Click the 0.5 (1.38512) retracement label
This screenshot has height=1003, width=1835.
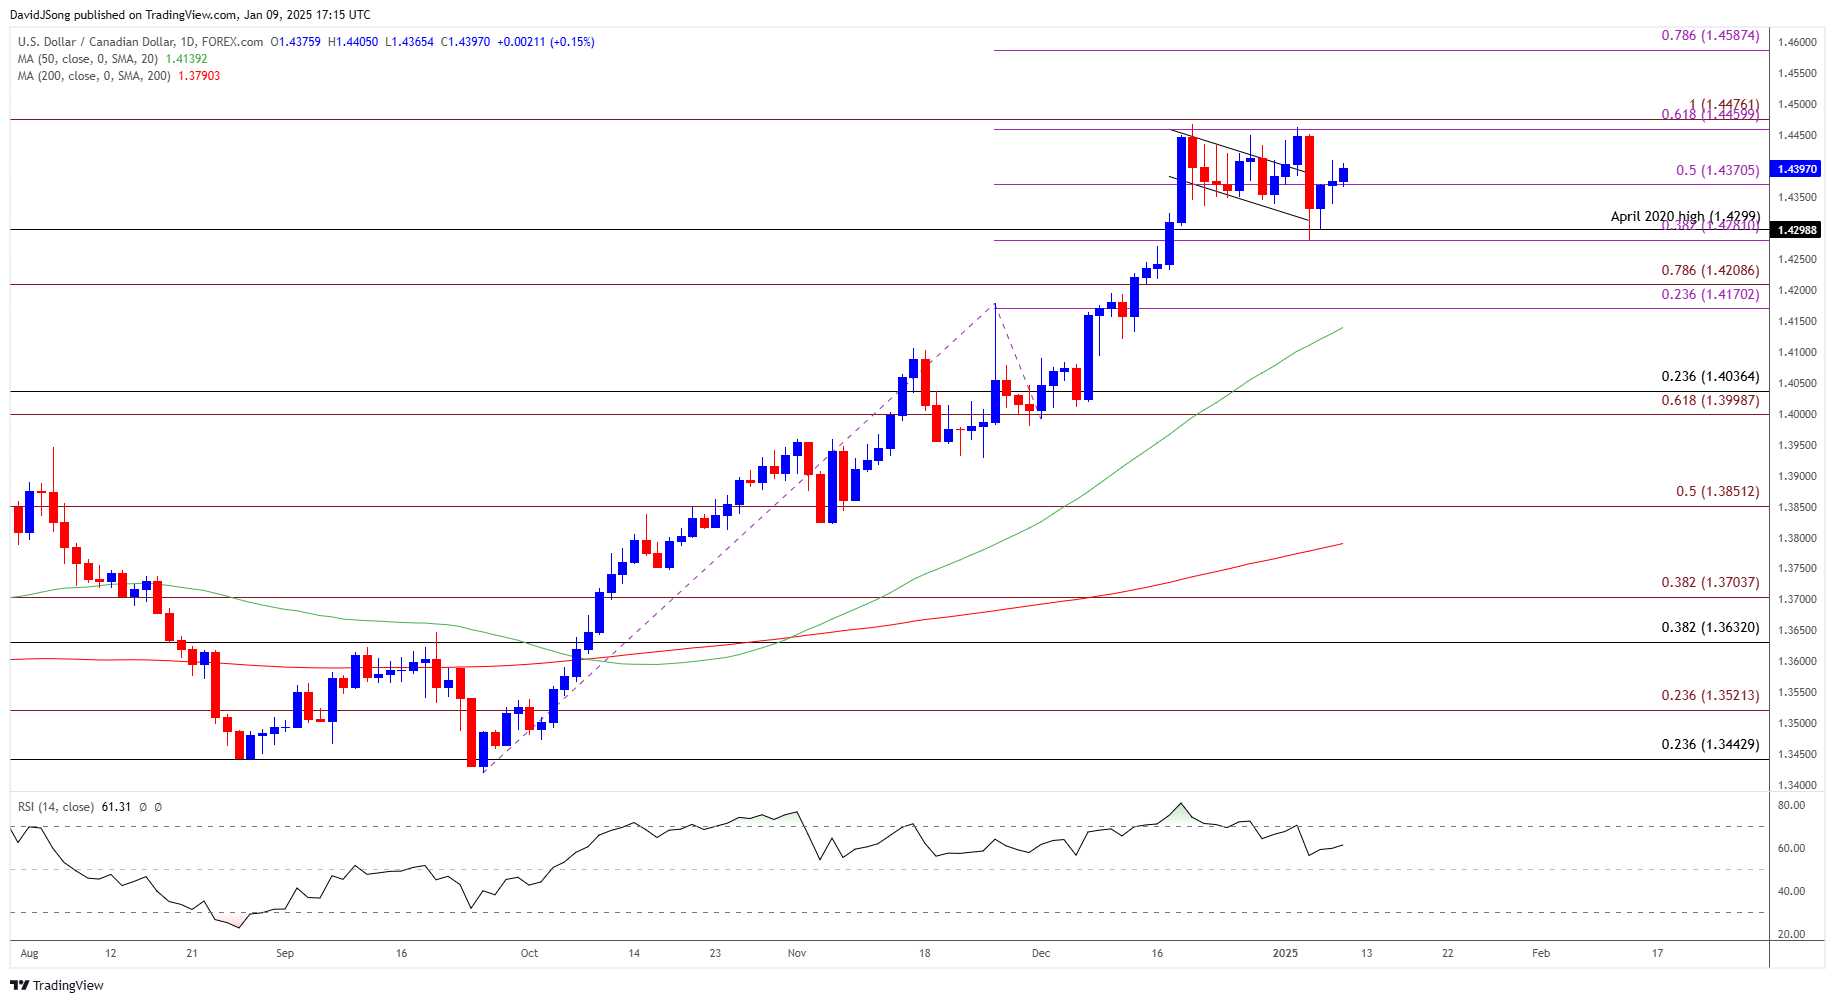pyautogui.click(x=1717, y=492)
